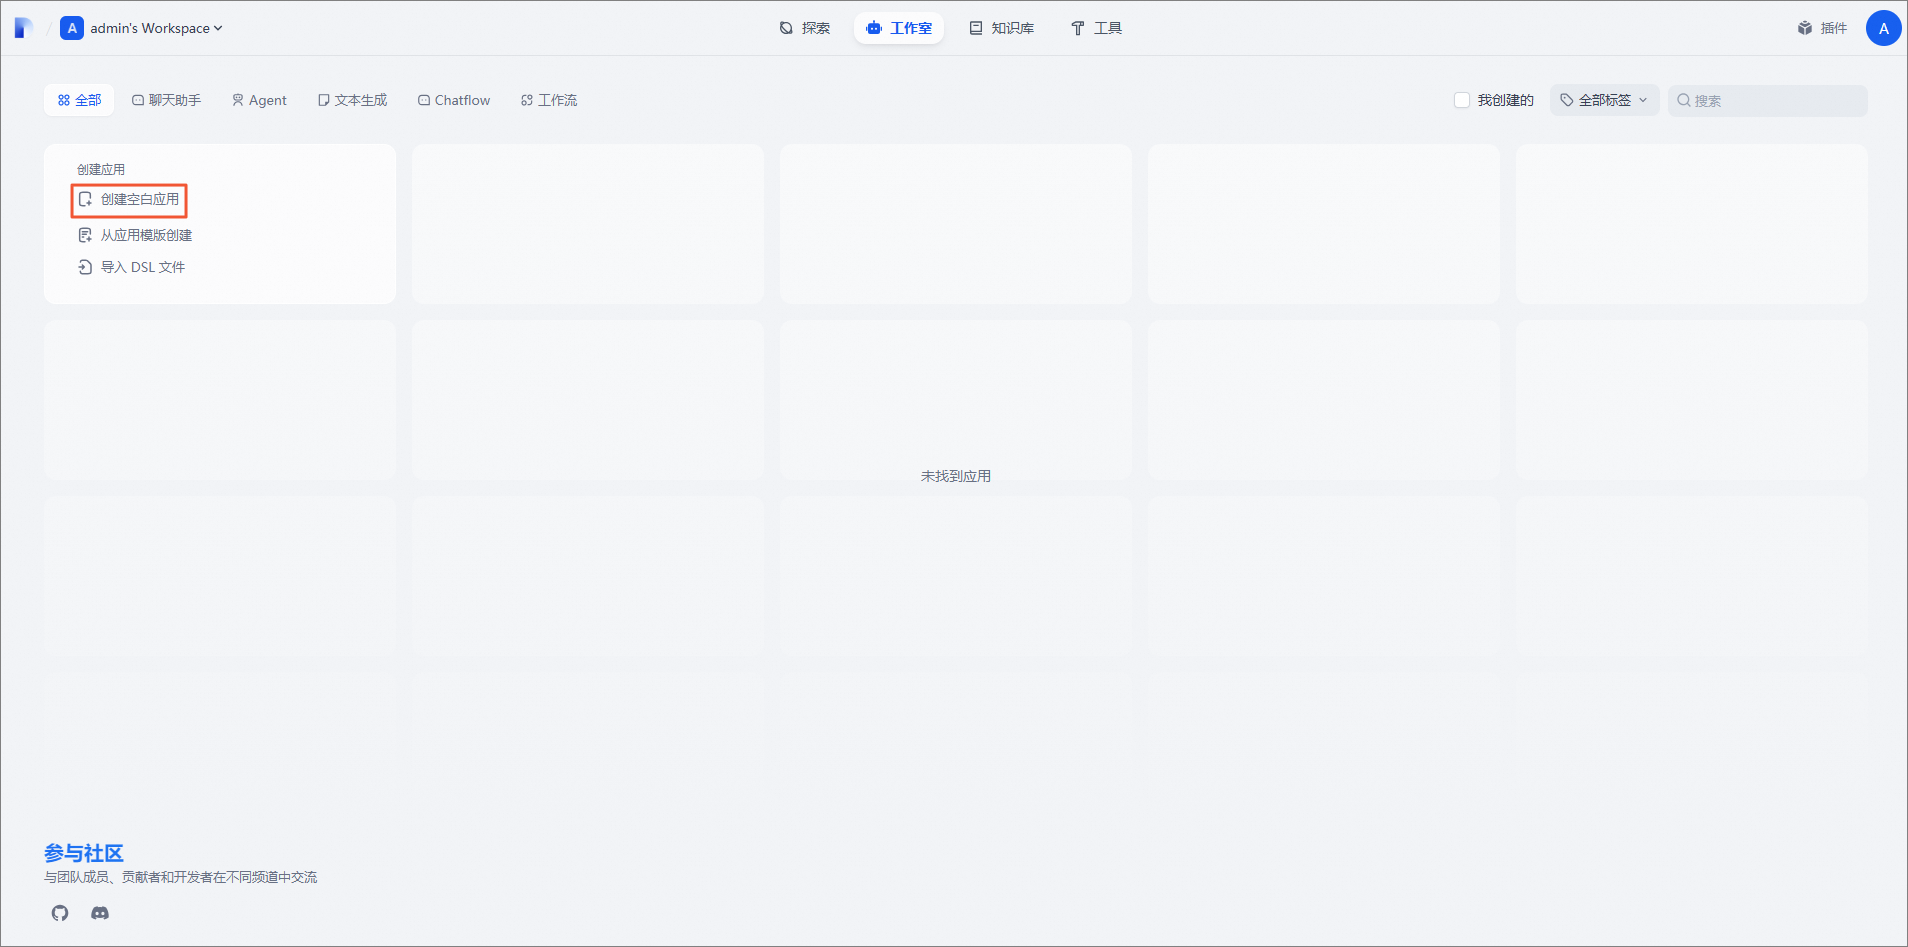This screenshot has width=1908, height=947.
Task: Click the 参与社区 heading
Action: pyautogui.click(x=84, y=853)
